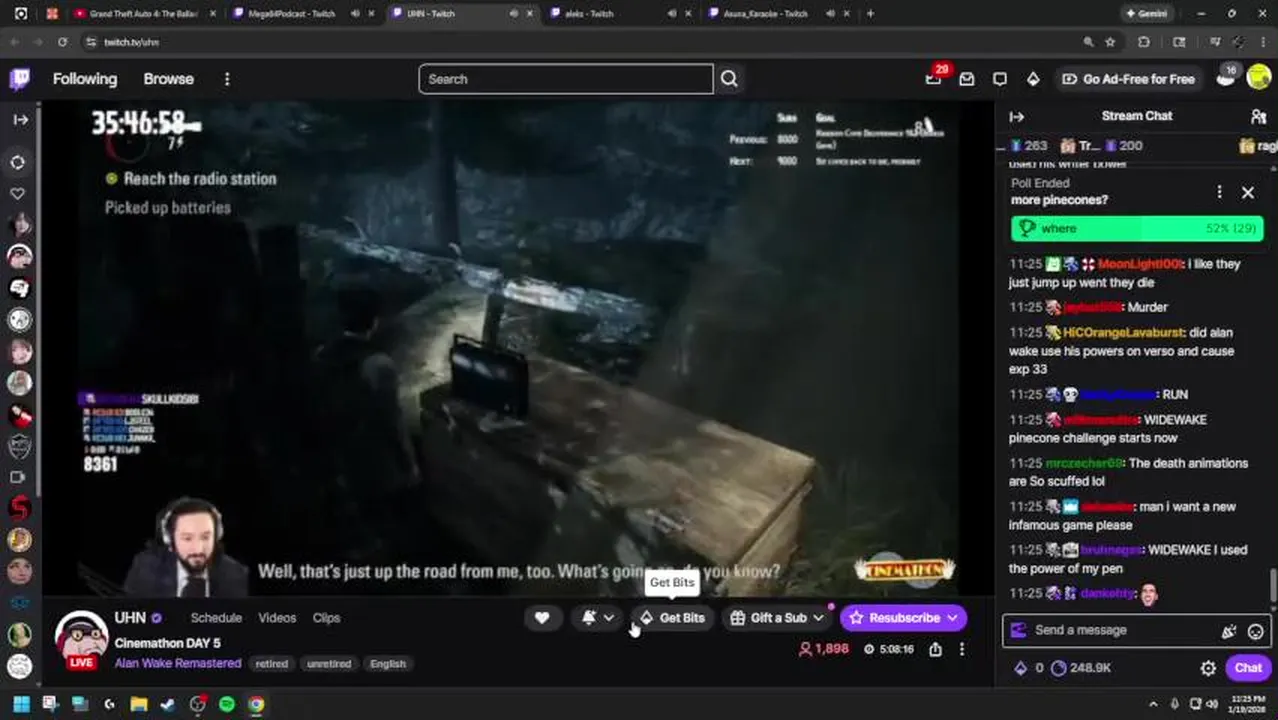Click the Resubscribe button
The image size is (1278, 720).
click(x=903, y=618)
